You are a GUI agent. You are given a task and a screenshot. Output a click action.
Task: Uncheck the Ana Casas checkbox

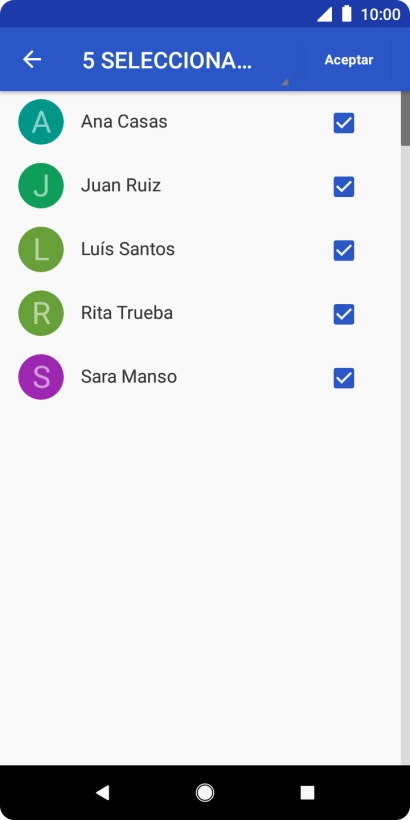[x=344, y=123]
